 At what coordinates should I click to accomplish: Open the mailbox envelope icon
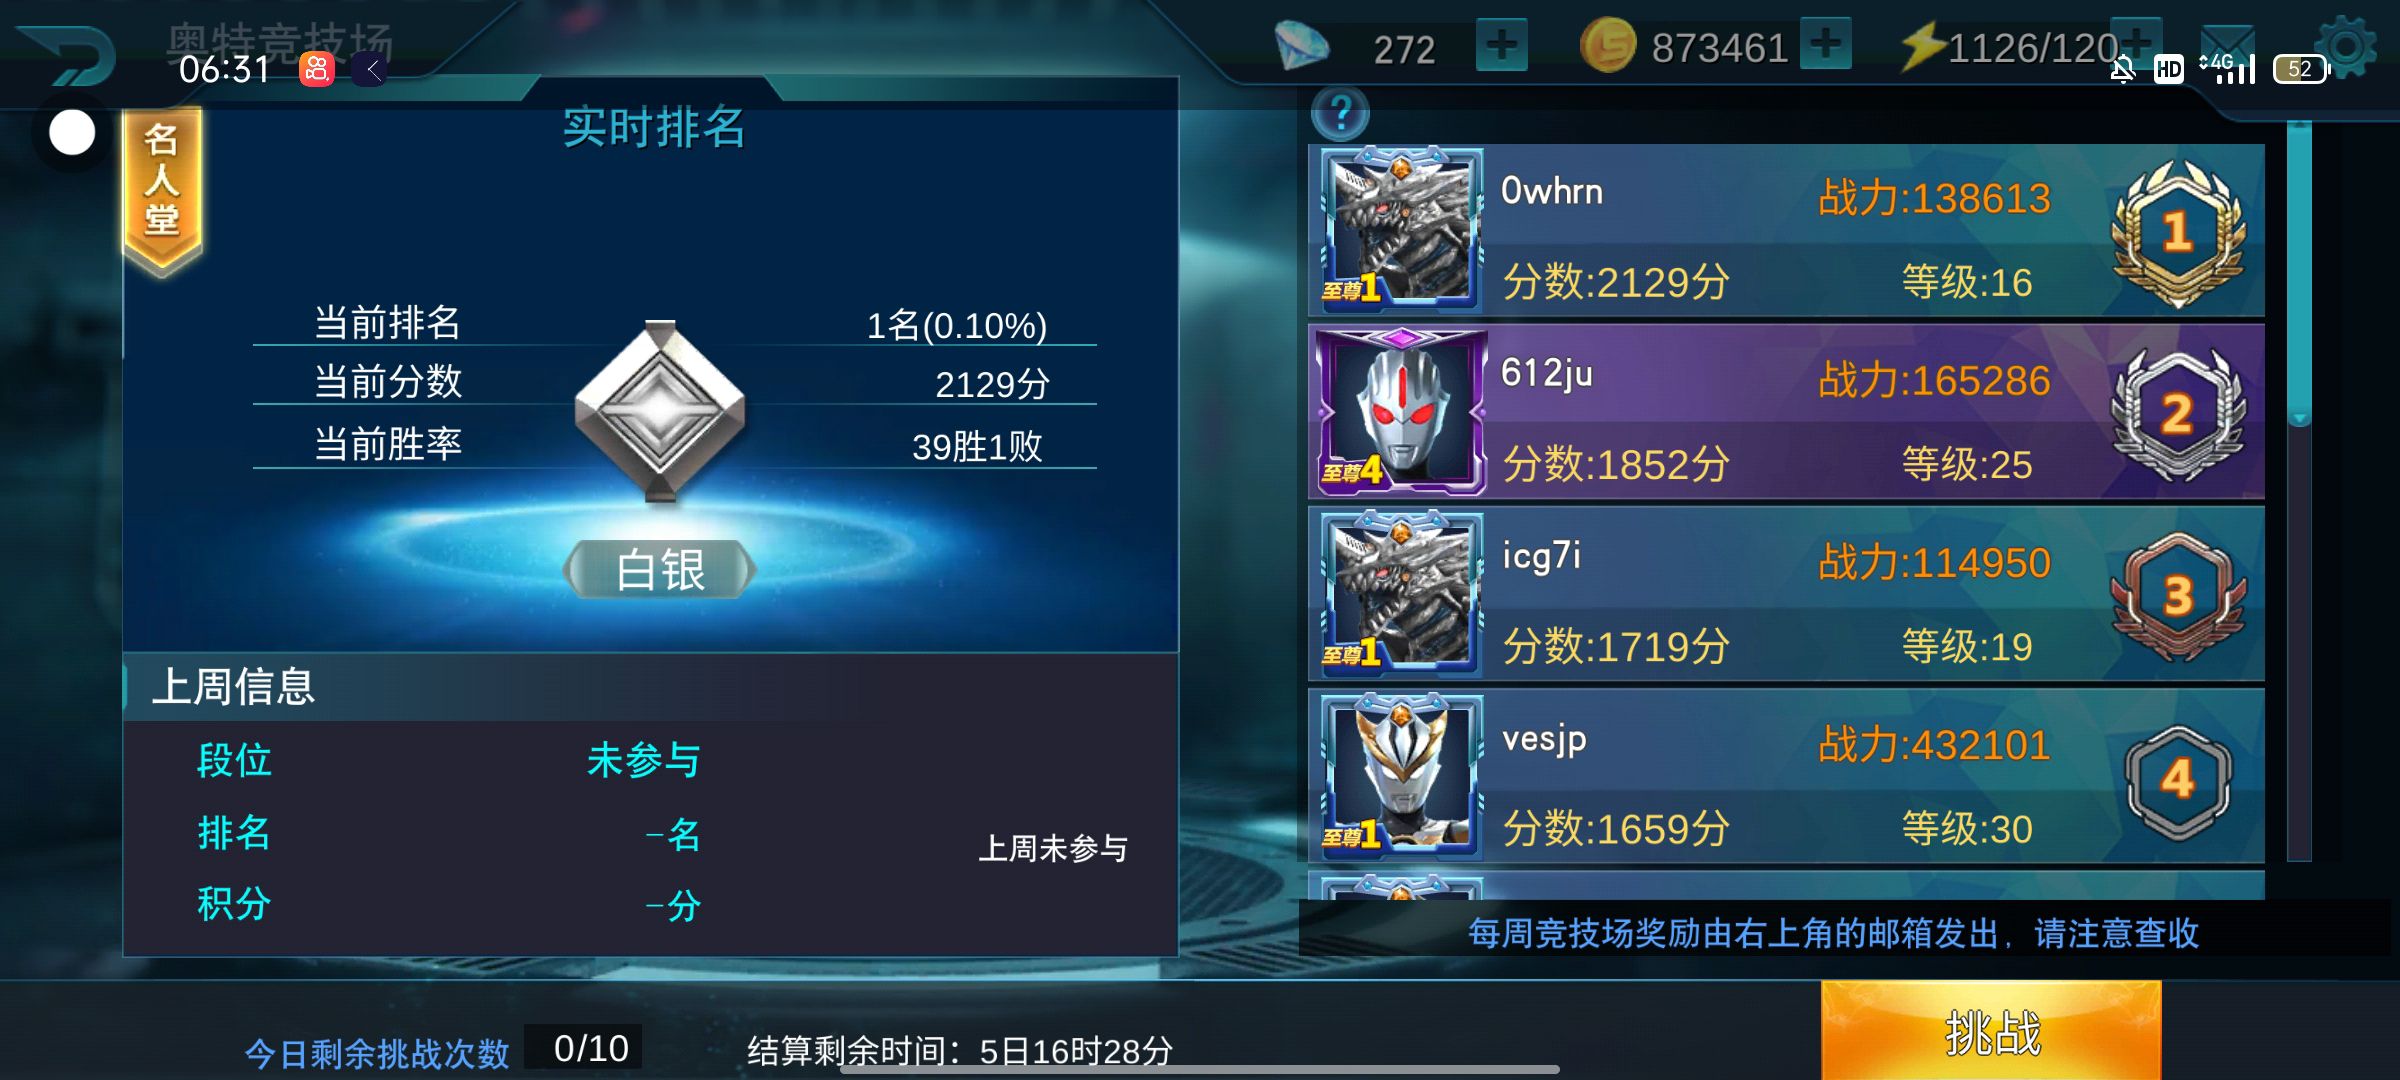[x=2228, y=48]
